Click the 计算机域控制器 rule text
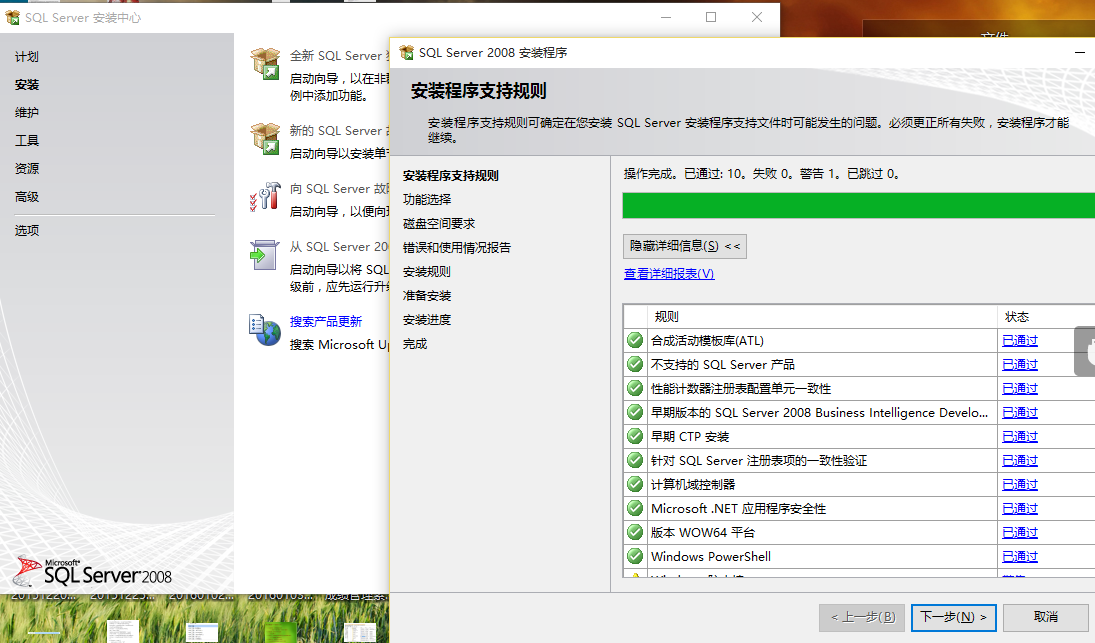The width and height of the screenshot is (1095, 643). point(693,484)
